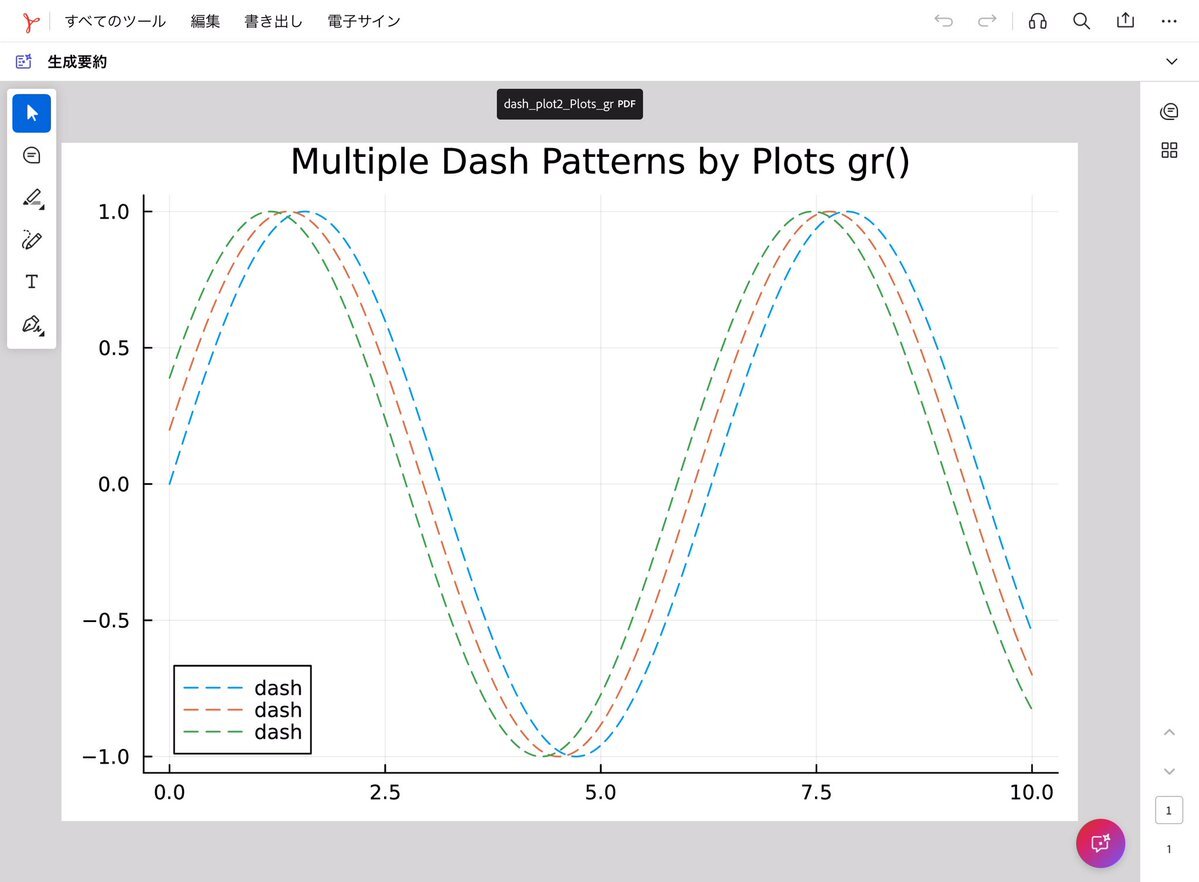Open the fill and sign pen tool
This screenshot has width=1199, height=882.
pyautogui.click(x=32, y=325)
